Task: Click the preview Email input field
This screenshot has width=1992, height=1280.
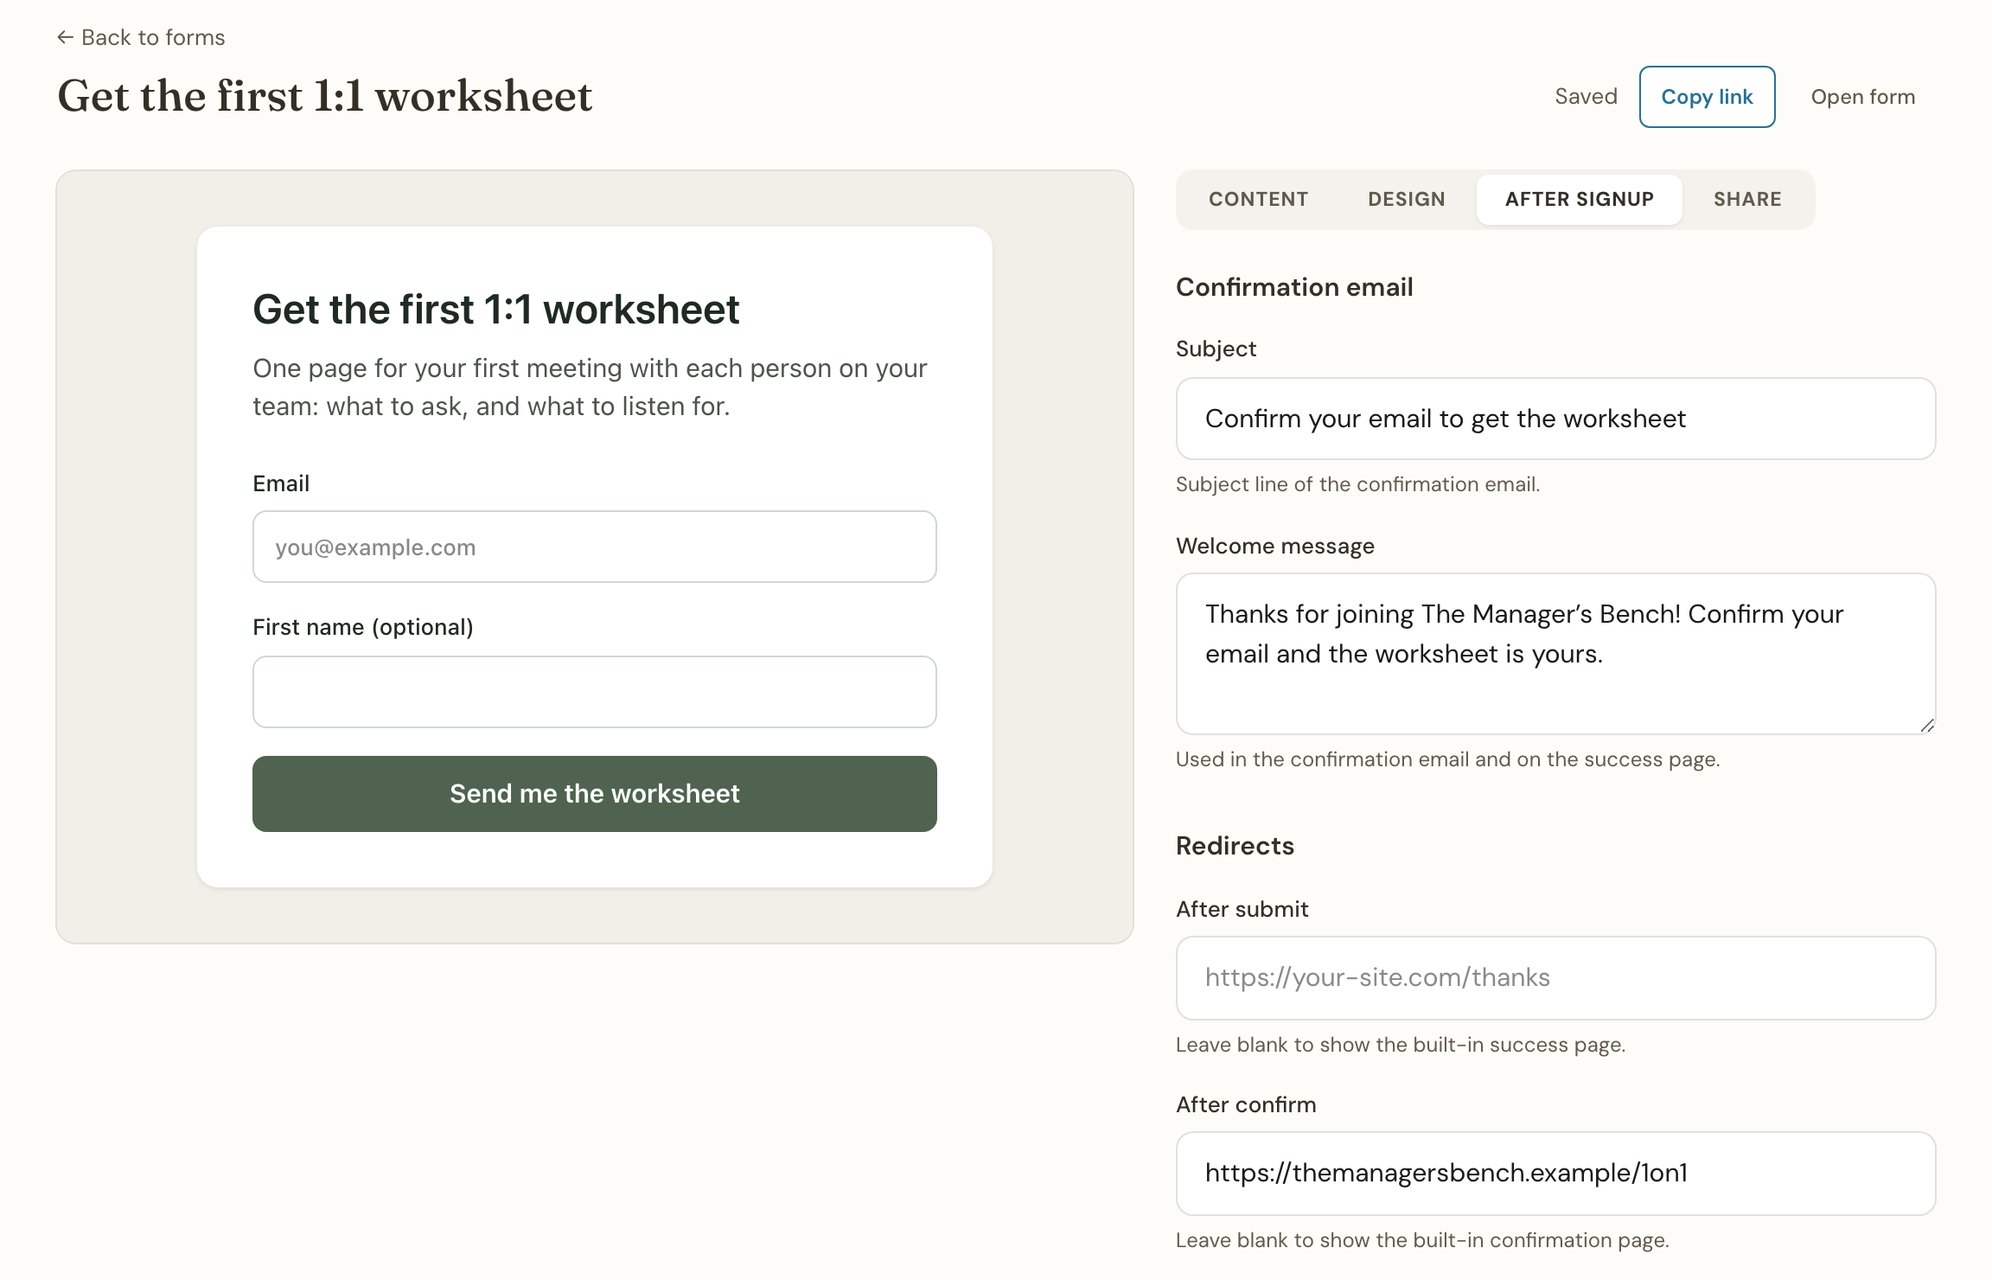Action: tap(594, 547)
